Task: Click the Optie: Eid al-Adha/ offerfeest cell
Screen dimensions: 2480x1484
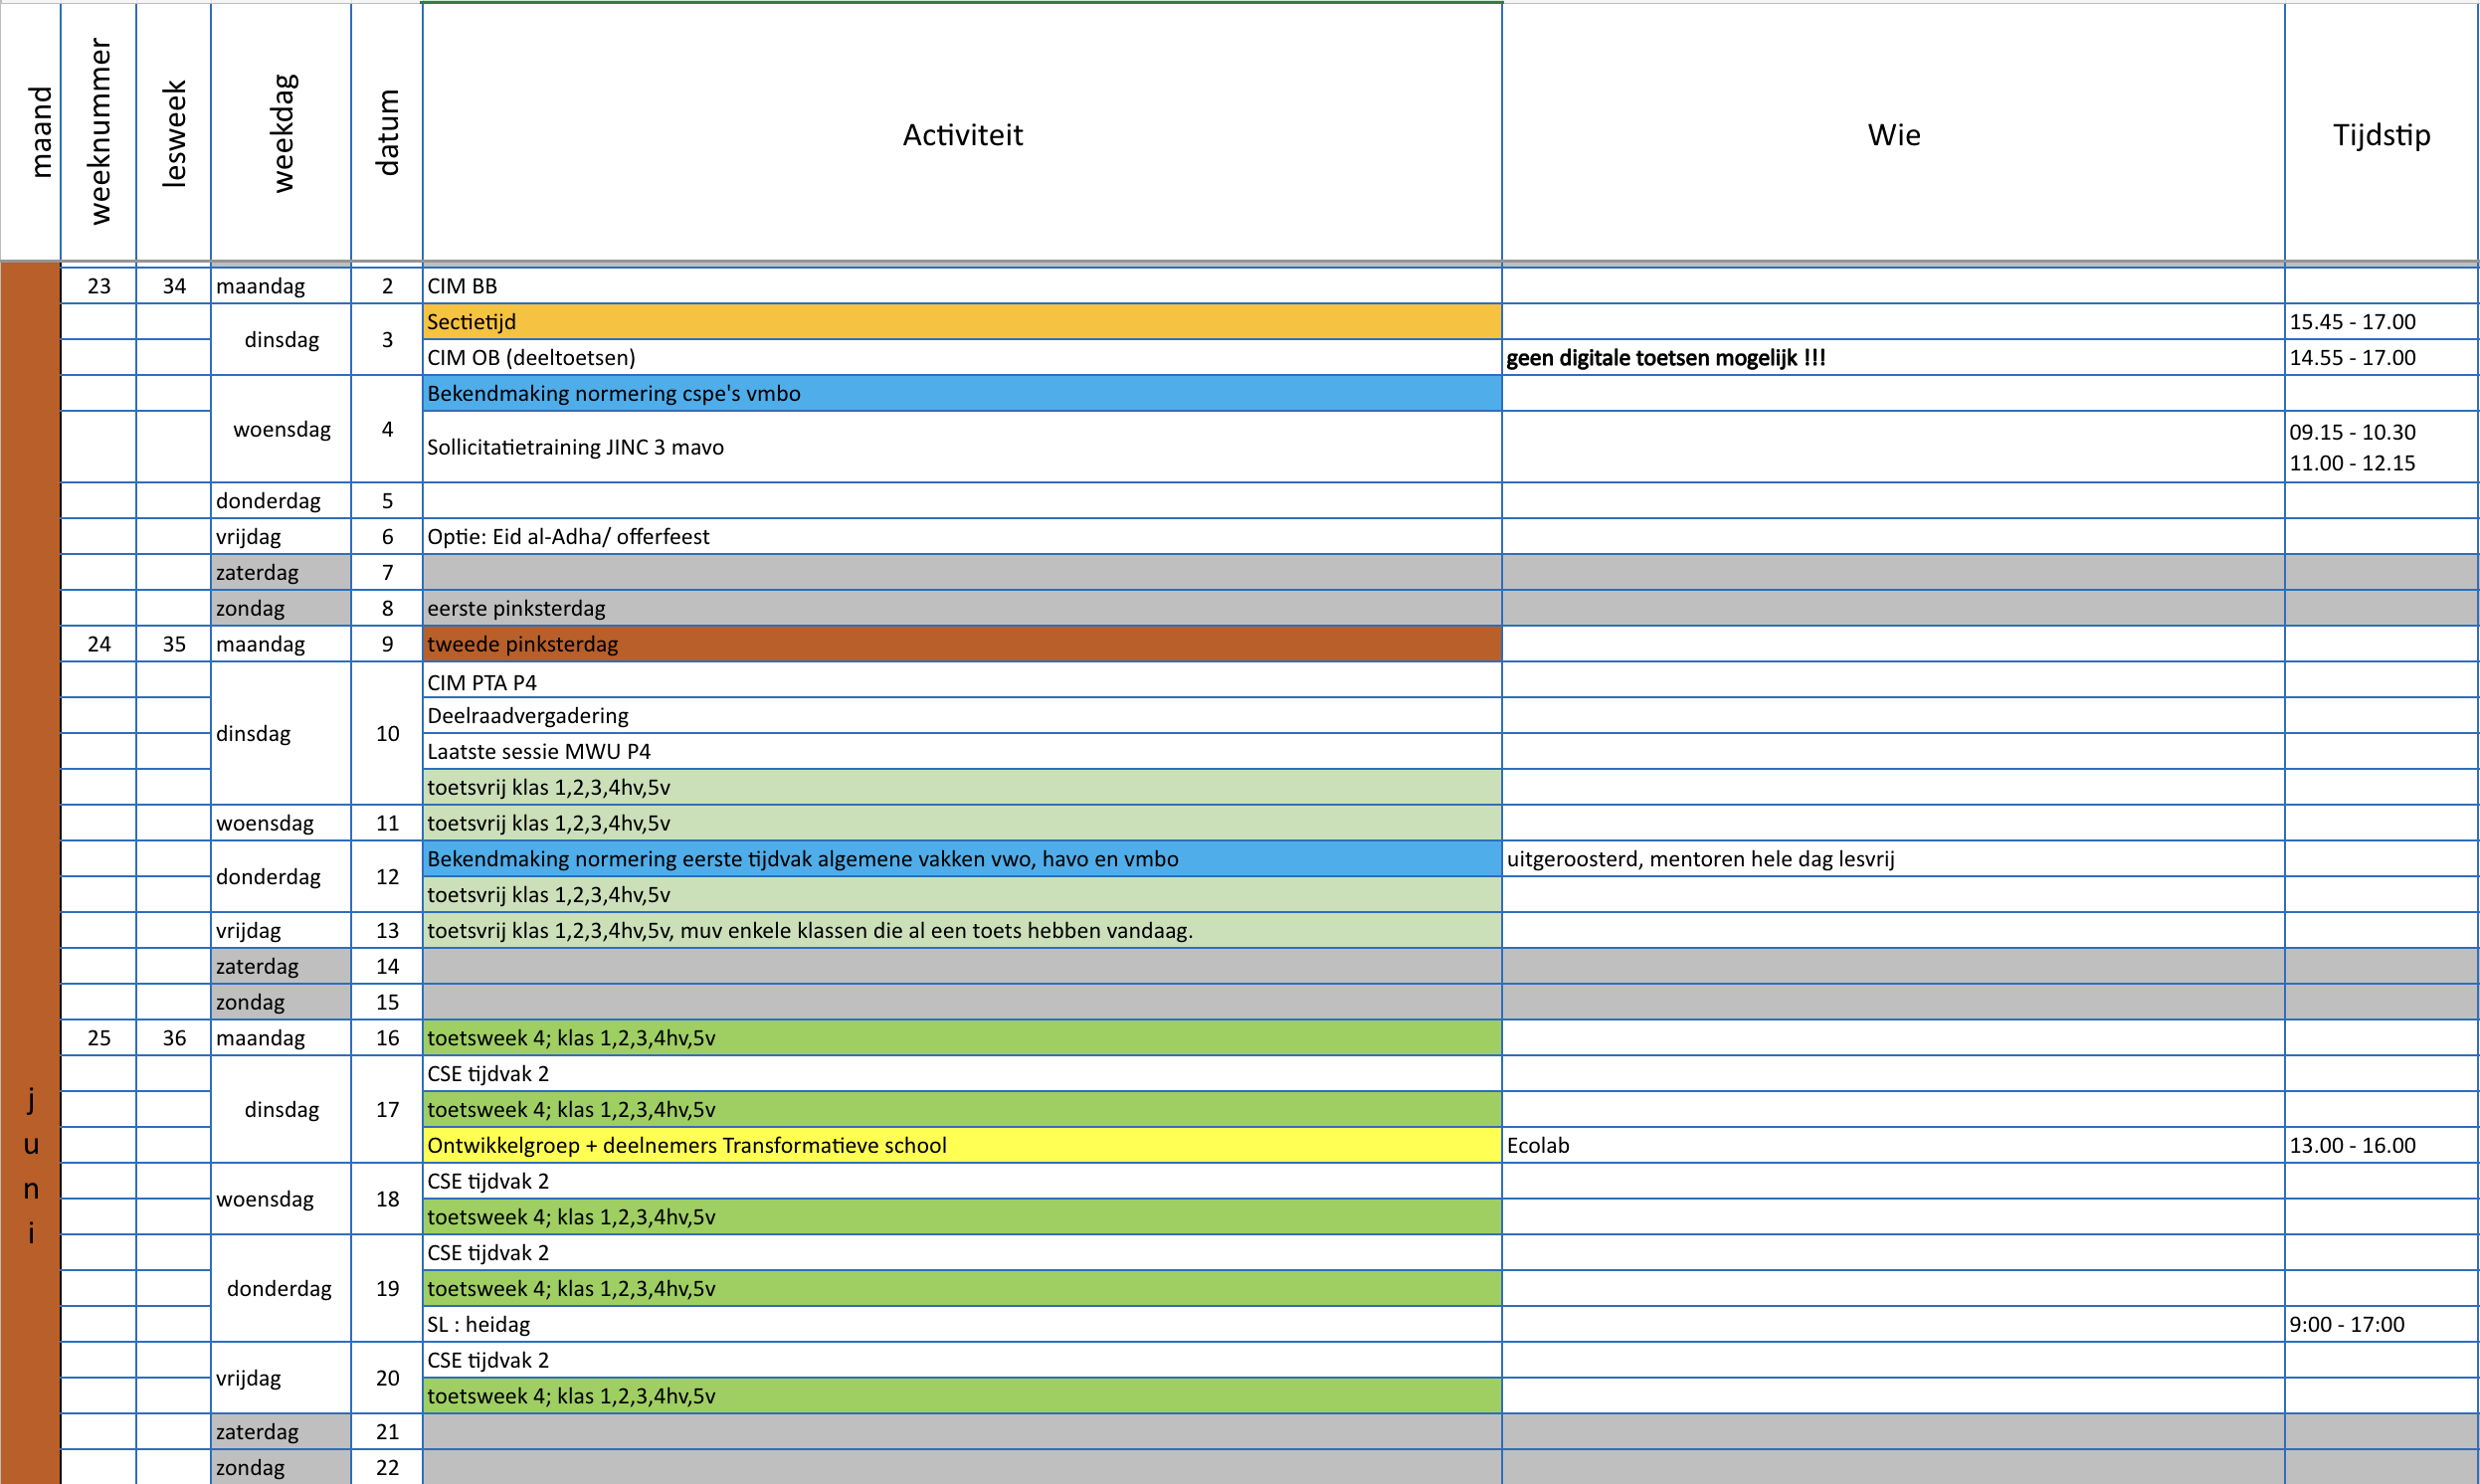Action: click(x=962, y=537)
